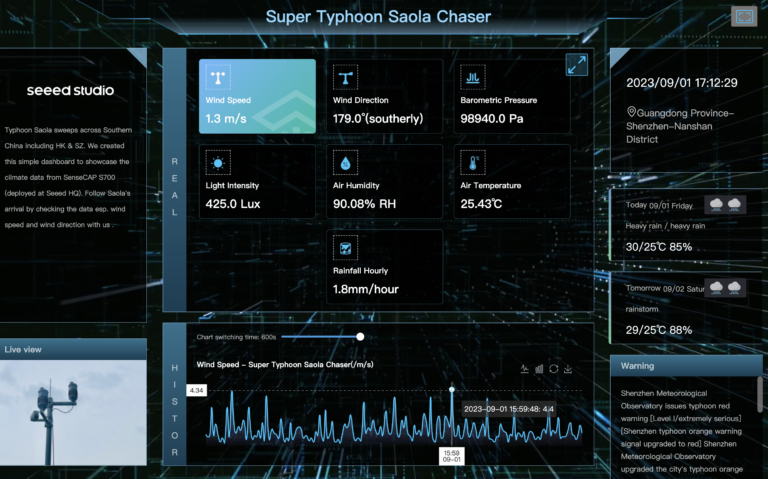This screenshot has height=479, width=768.
Task: Adjust the chart switching time slider handle
Action: coord(360,337)
